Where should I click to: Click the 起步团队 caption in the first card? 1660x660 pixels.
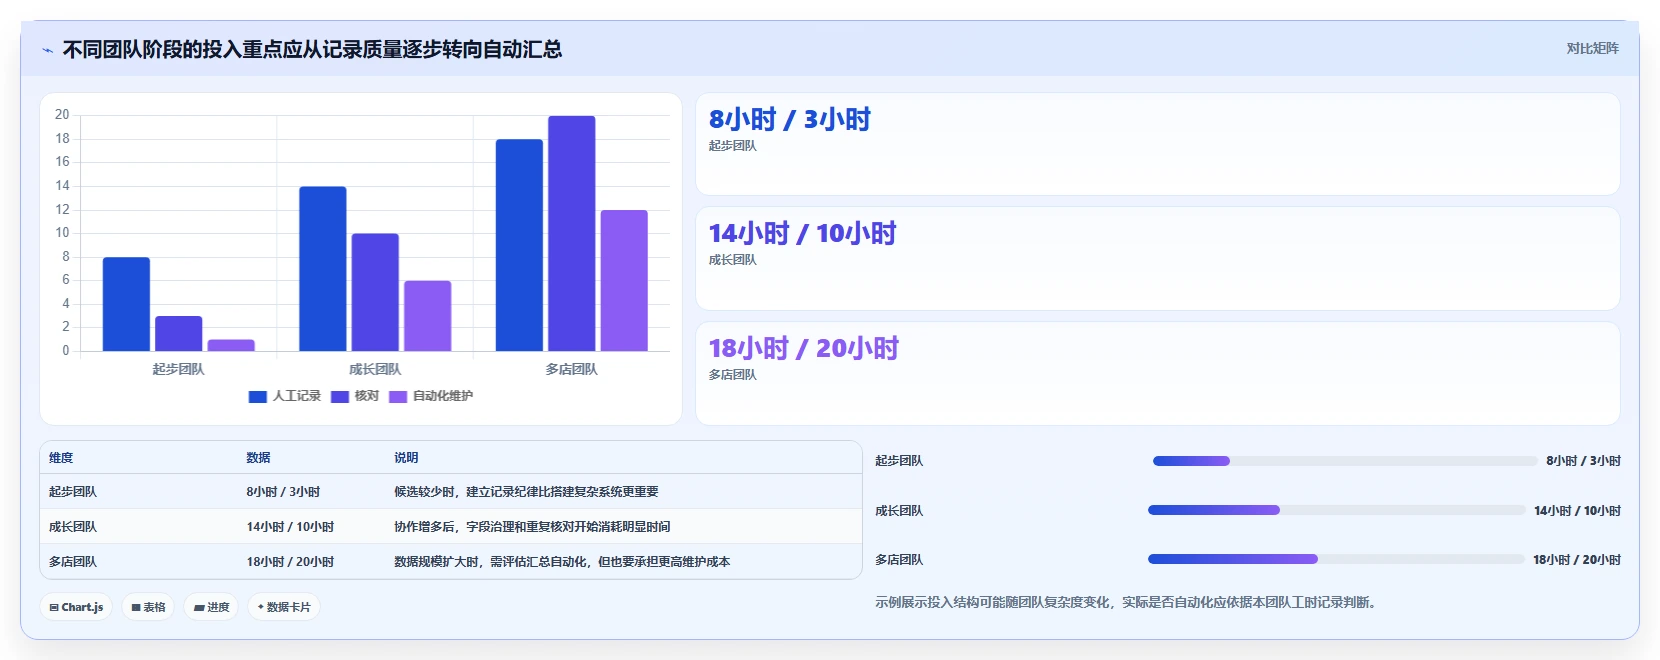[x=733, y=146]
